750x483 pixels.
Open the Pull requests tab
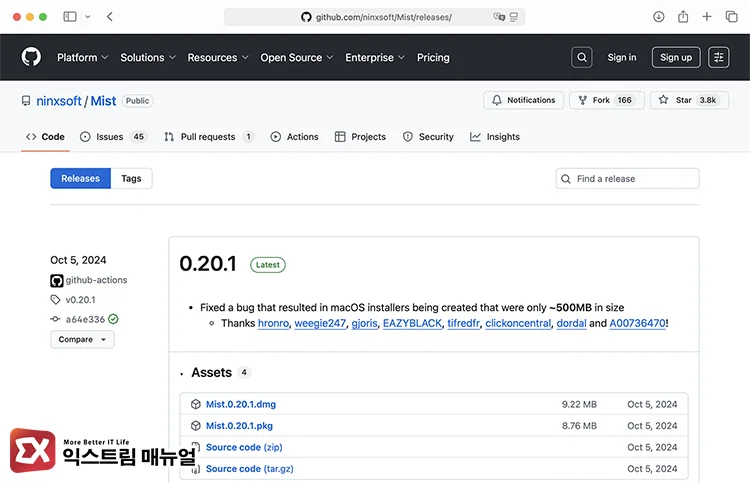[x=209, y=137]
